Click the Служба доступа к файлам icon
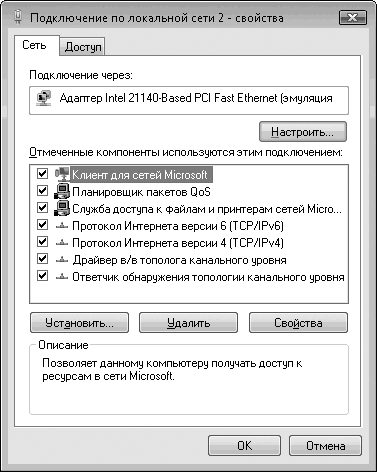The image size is (377, 472). tap(62, 208)
